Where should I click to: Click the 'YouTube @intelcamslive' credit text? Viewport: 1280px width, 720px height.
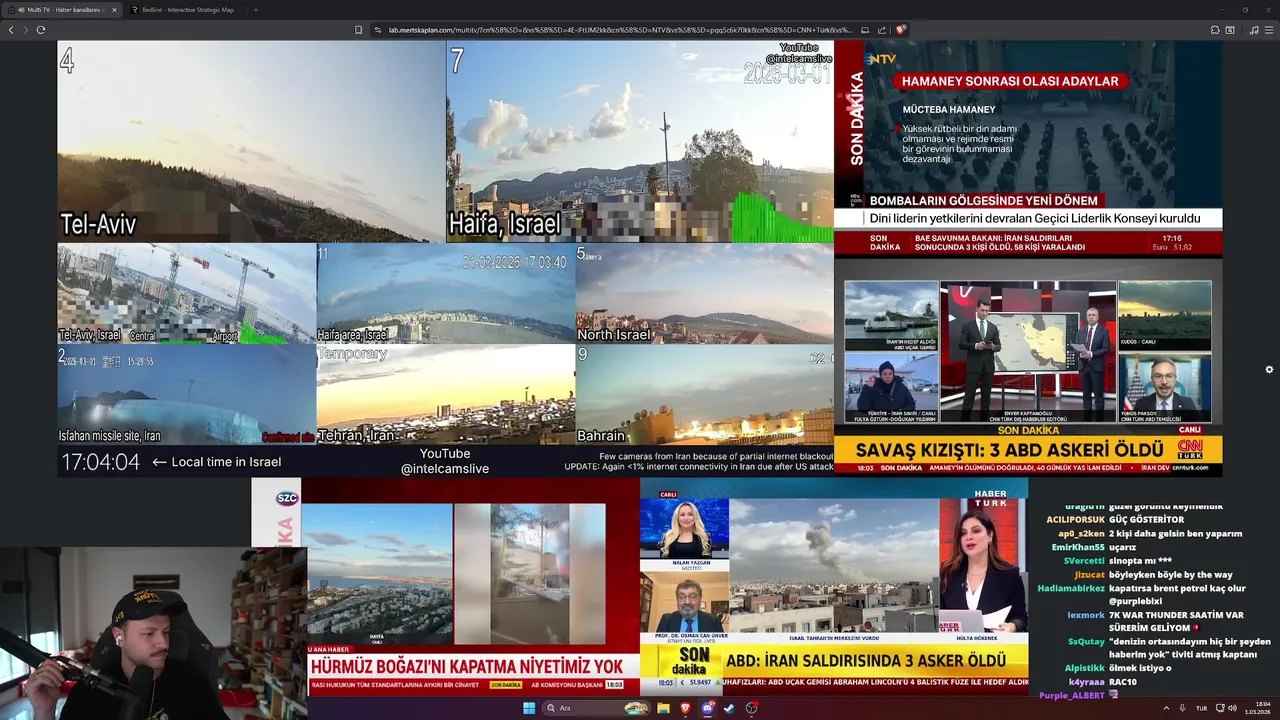click(x=445, y=461)
